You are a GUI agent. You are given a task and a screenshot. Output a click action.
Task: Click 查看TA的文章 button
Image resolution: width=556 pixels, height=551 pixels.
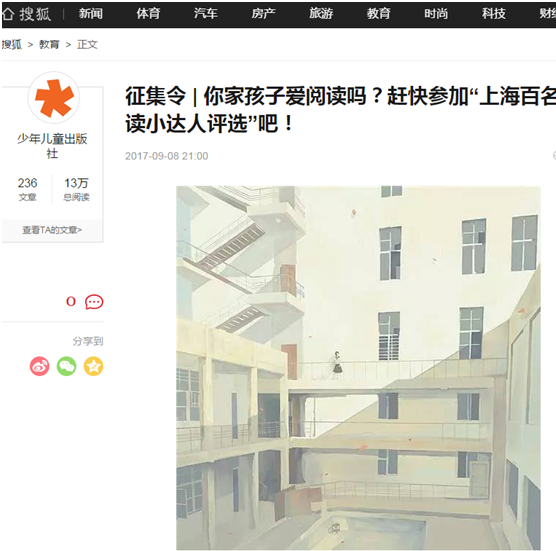coord(52,230)
